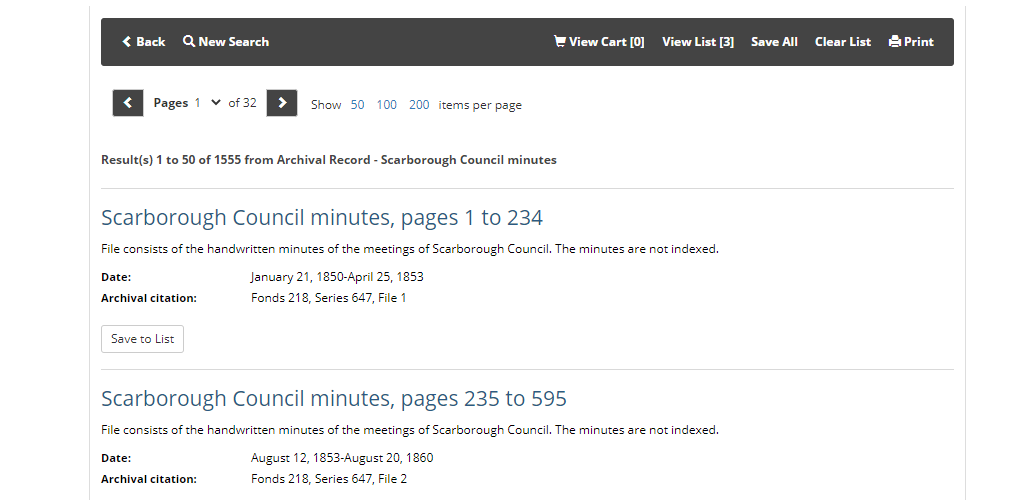Click the result count text line

click(x=329, y=160)
